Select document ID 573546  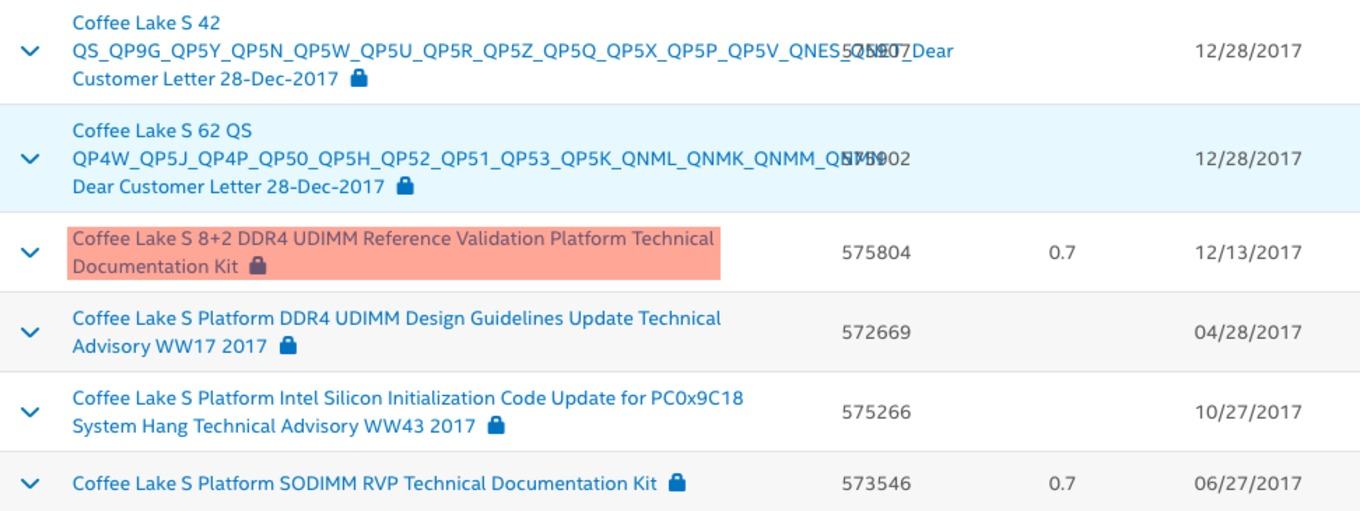876,484
